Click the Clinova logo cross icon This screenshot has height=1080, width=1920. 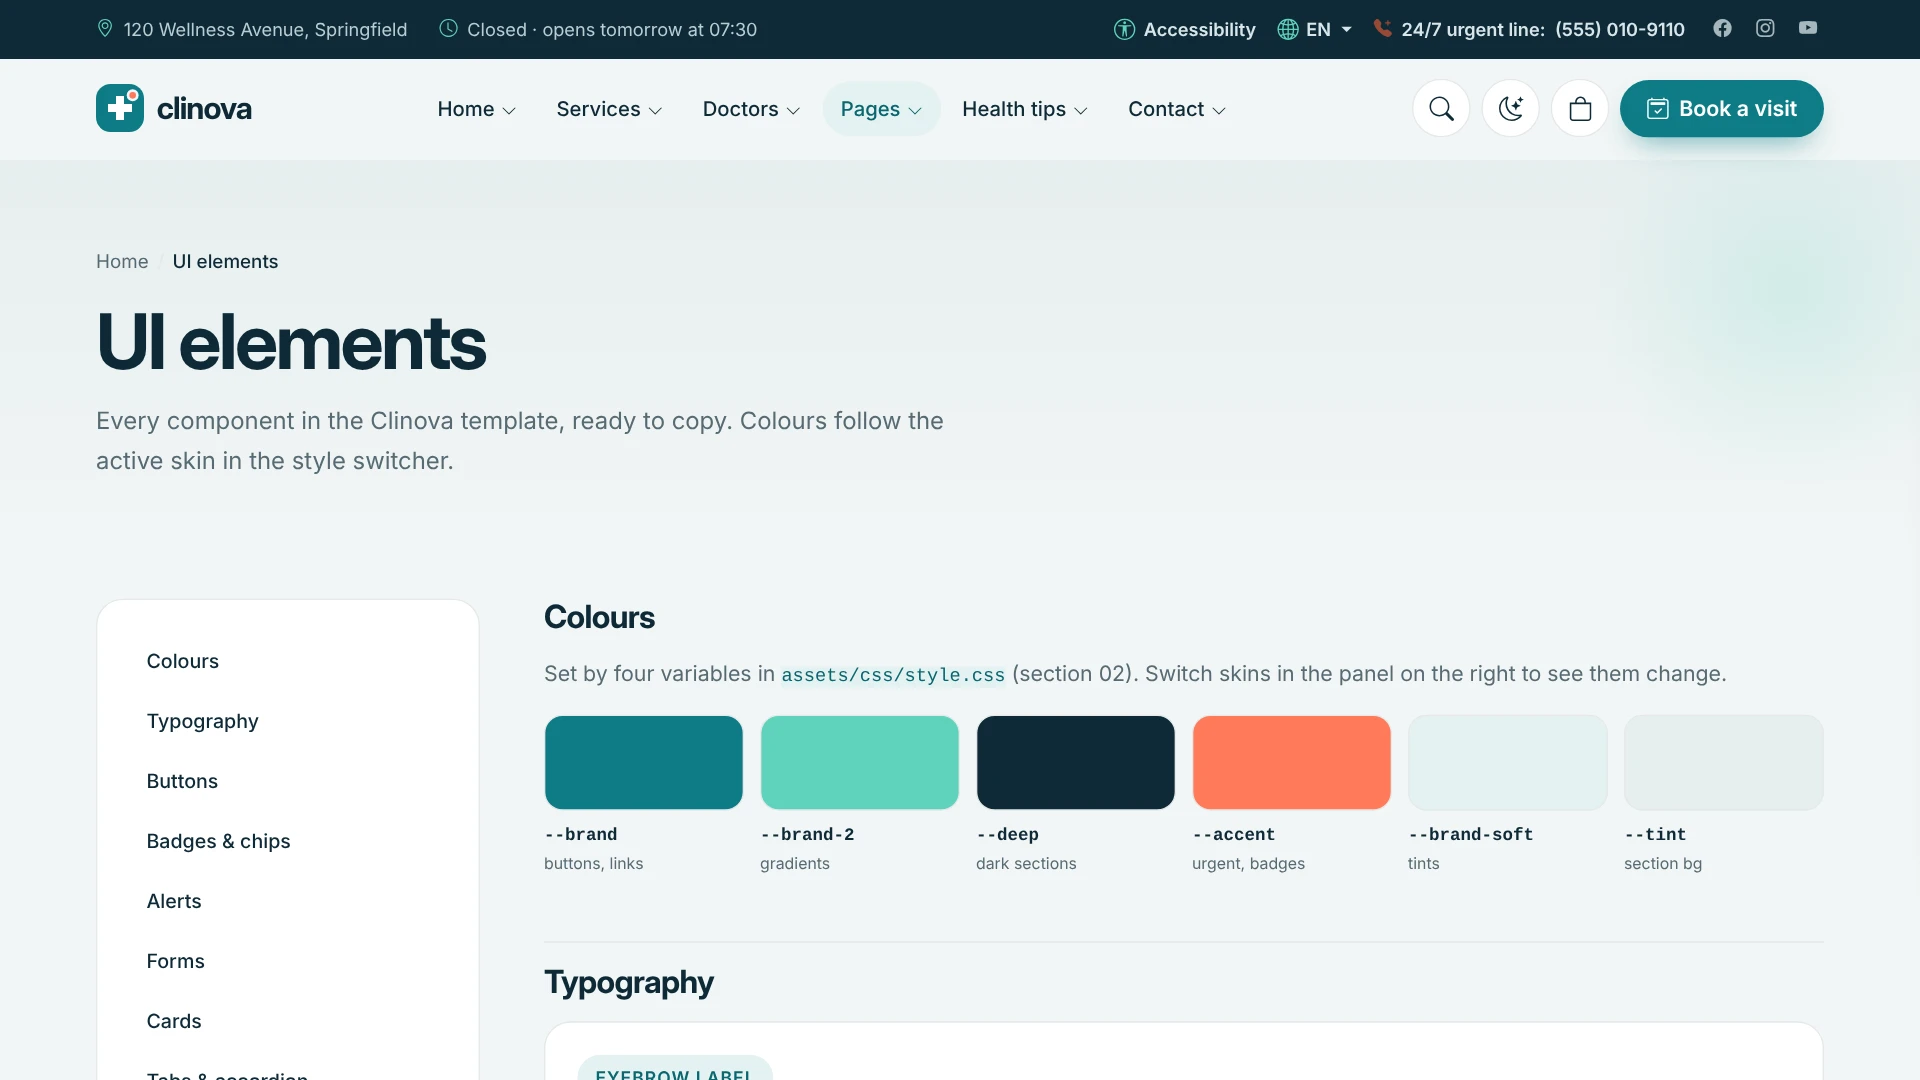click(120, 108)
